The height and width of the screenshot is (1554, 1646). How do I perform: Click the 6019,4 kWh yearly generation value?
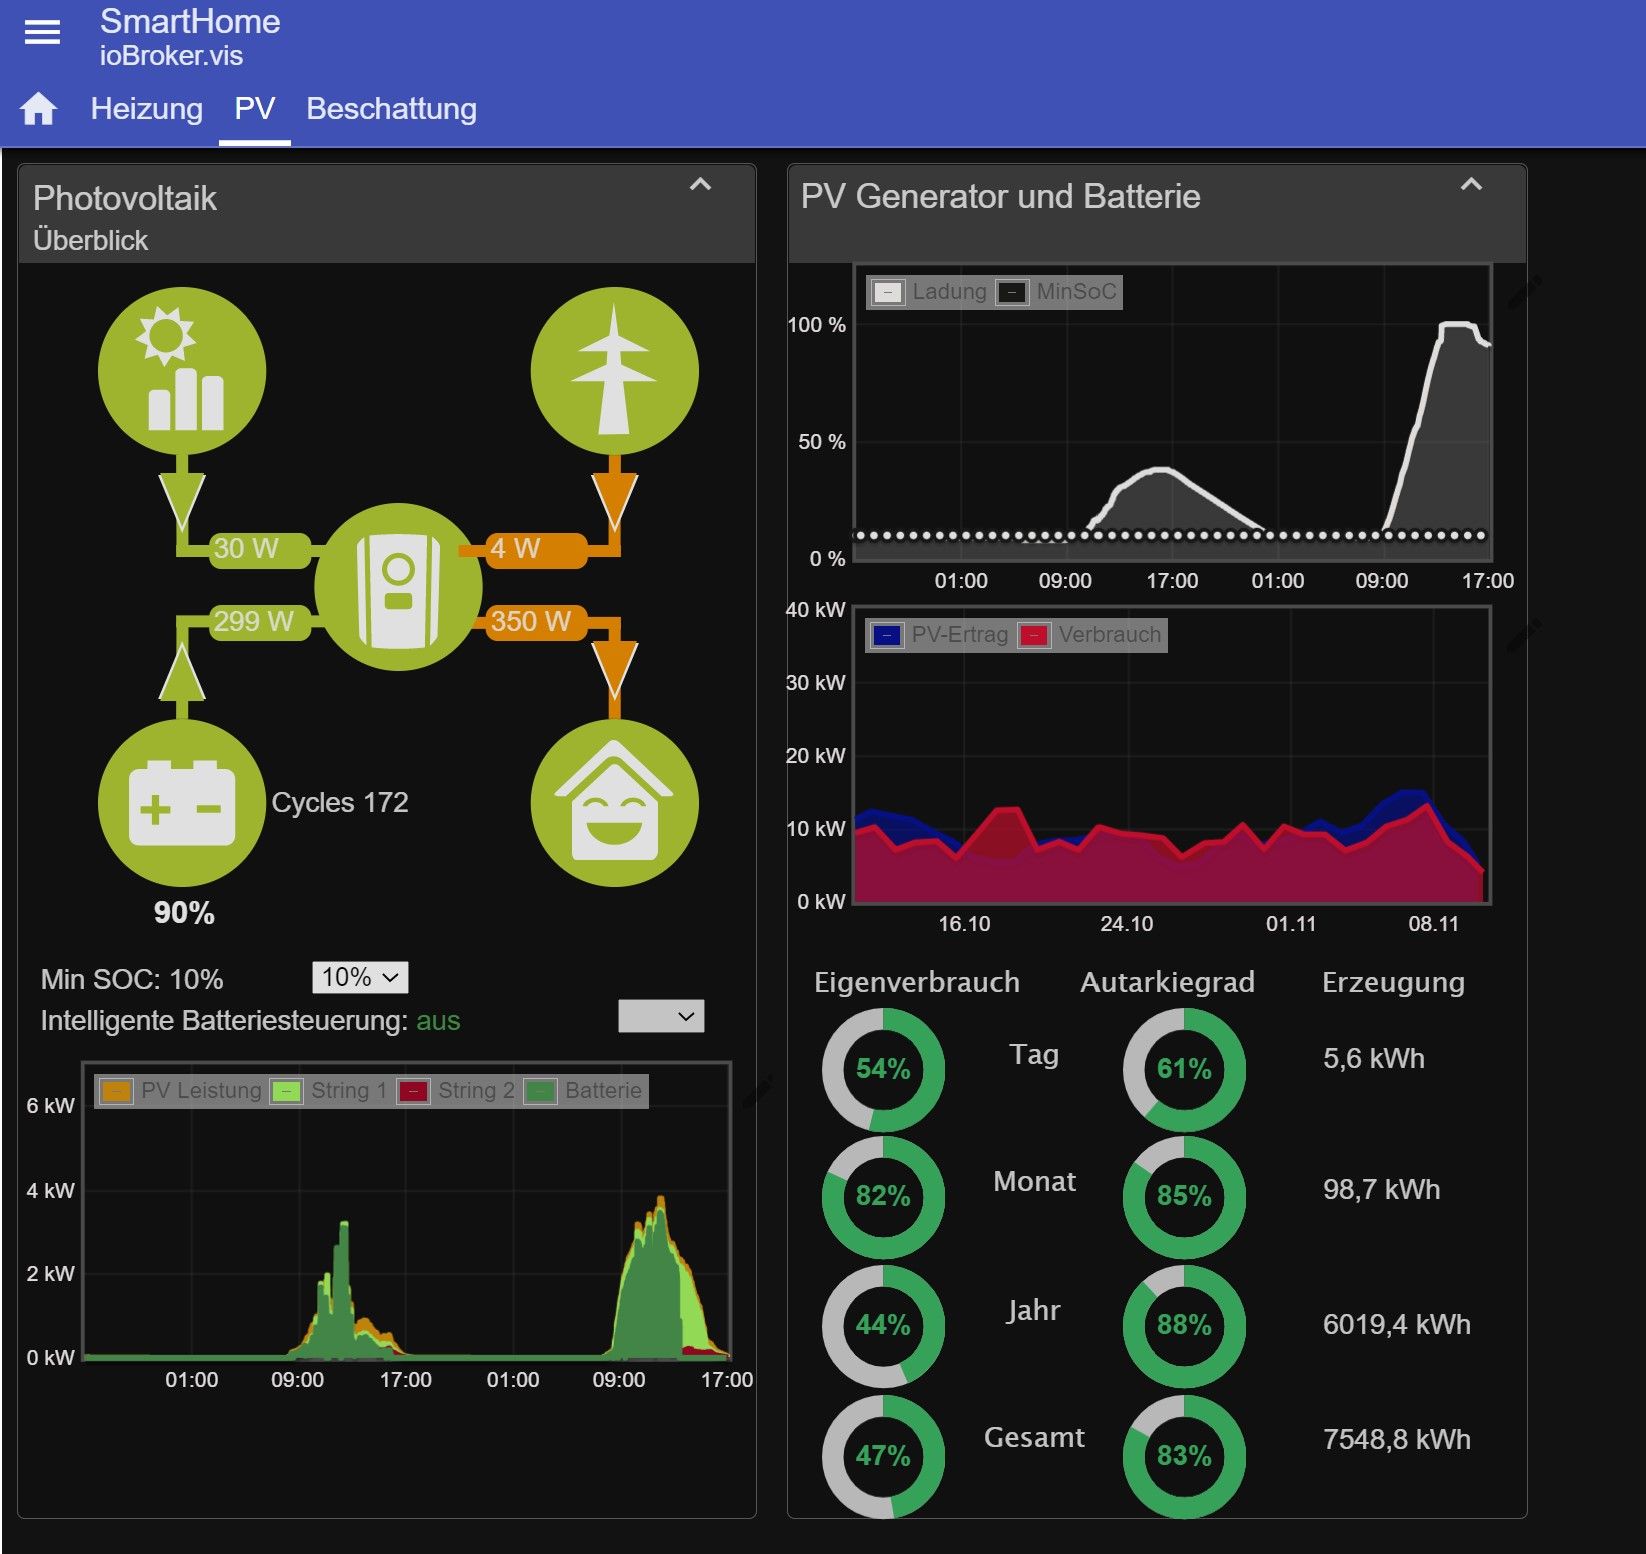[x=1397, y=1324]
